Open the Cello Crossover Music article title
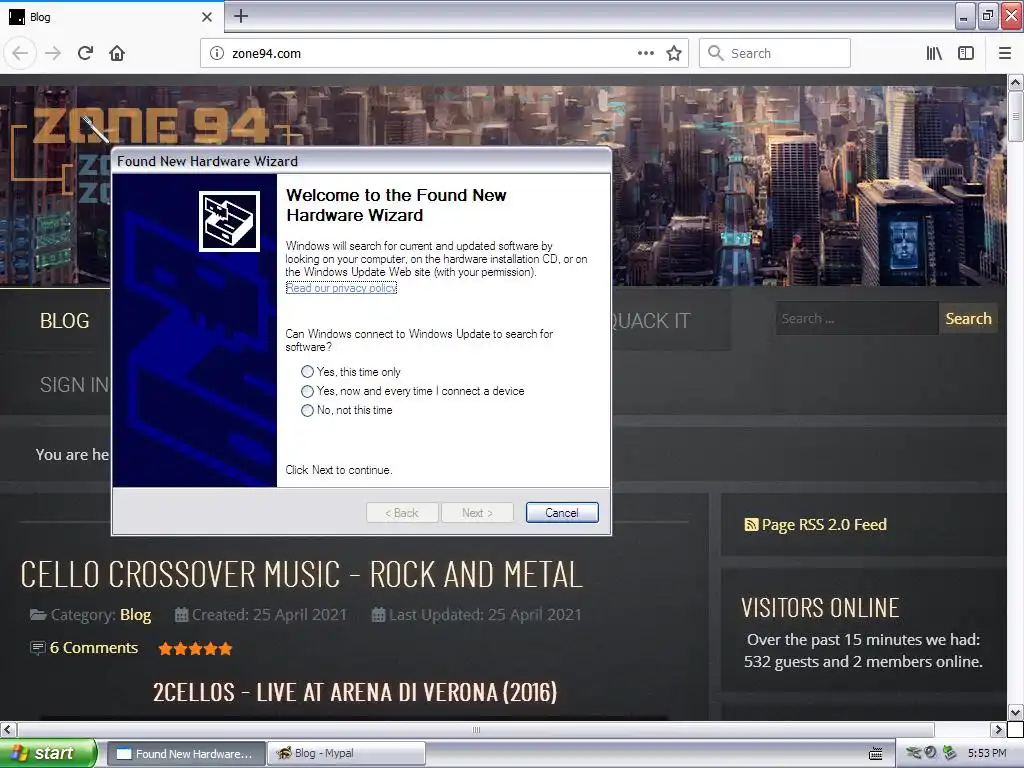The width and height of the screenshot is (1024, 768). tap(301, 575)
